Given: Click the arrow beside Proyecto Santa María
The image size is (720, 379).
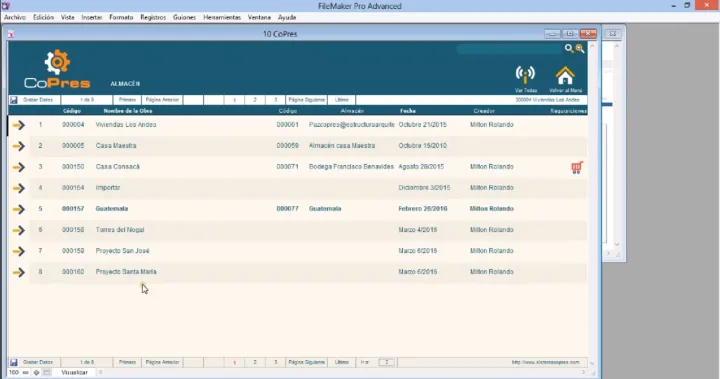Looking at the screenshot, I should click(18, 272).
